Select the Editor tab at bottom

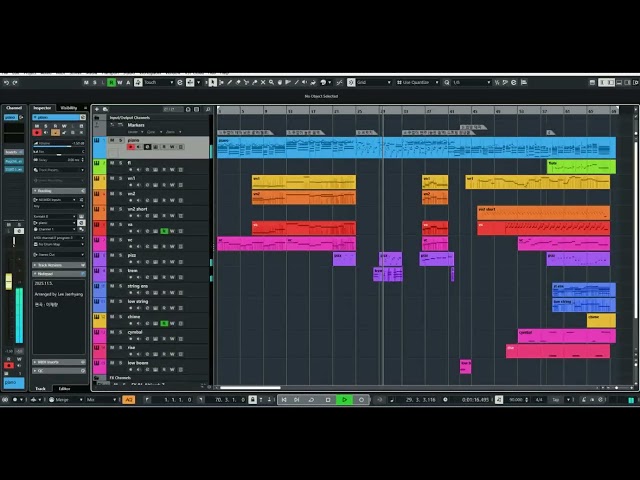(x=64, y=389)
